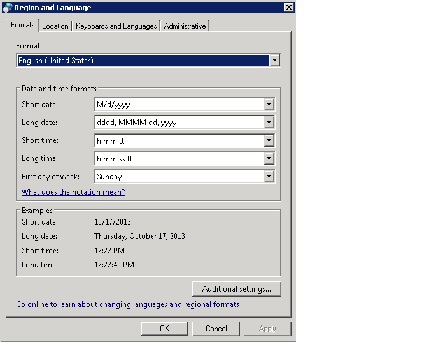433x360 pixels.
Task: Click the OK button
Action: tap(164, 329)
